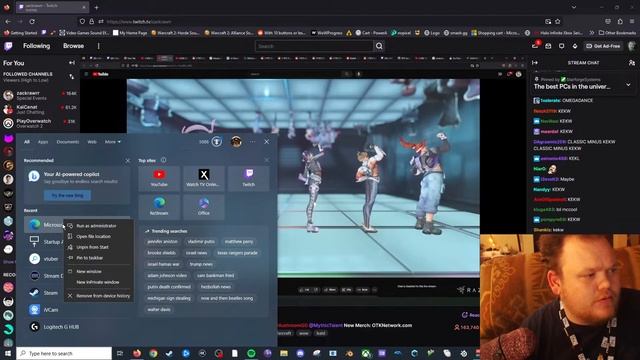Collapse the Twitch stream chat panel

tap(535, 63)
